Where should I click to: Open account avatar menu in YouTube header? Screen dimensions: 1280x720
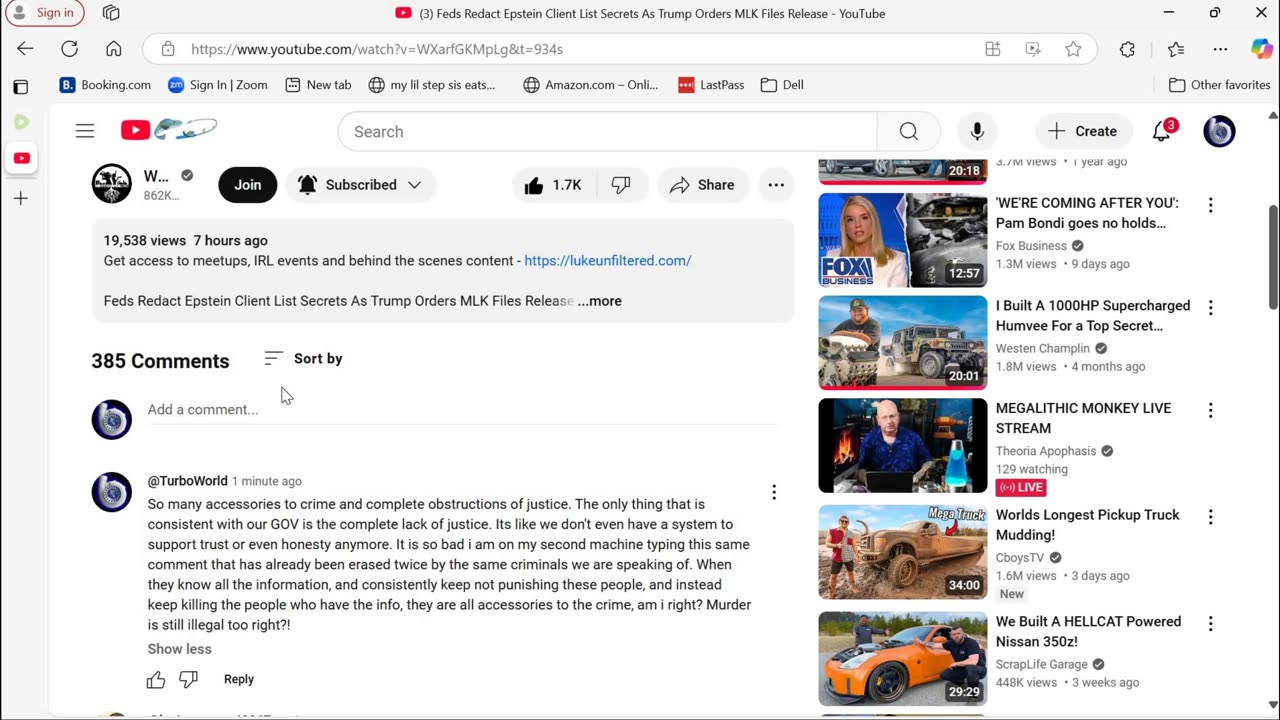(1219, 131)
